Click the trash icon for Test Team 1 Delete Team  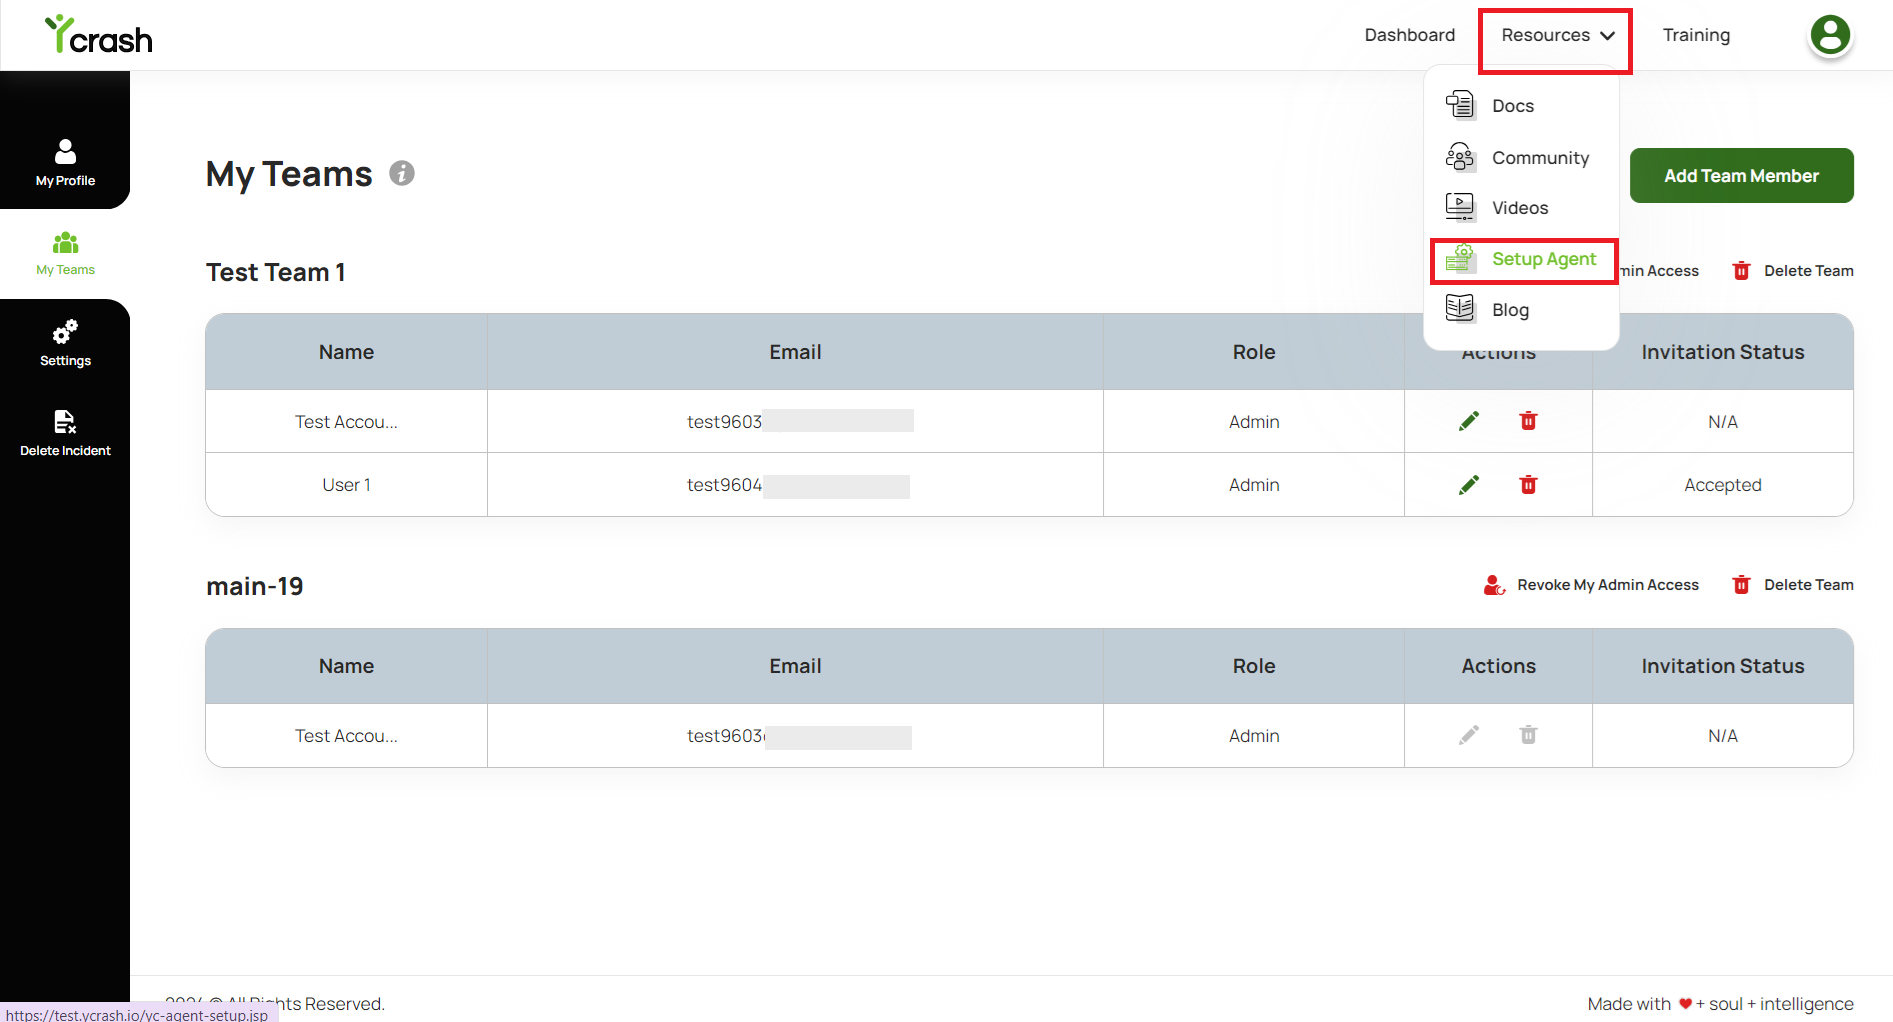pyautogui.click(x=1741, y=270)
